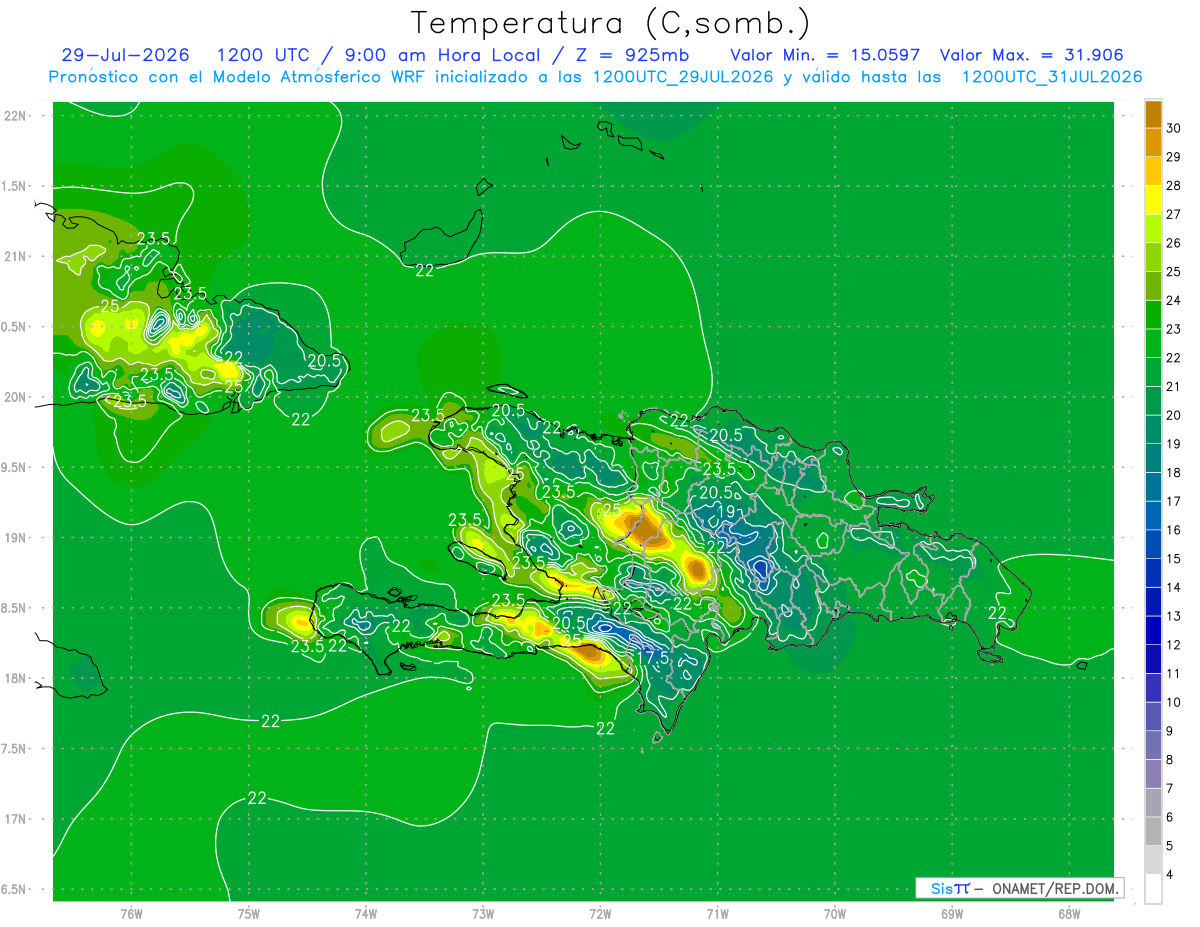Click the "76W" longitude axis label
The height and width of the screenshot is (927, 1200).
[131, 915]
